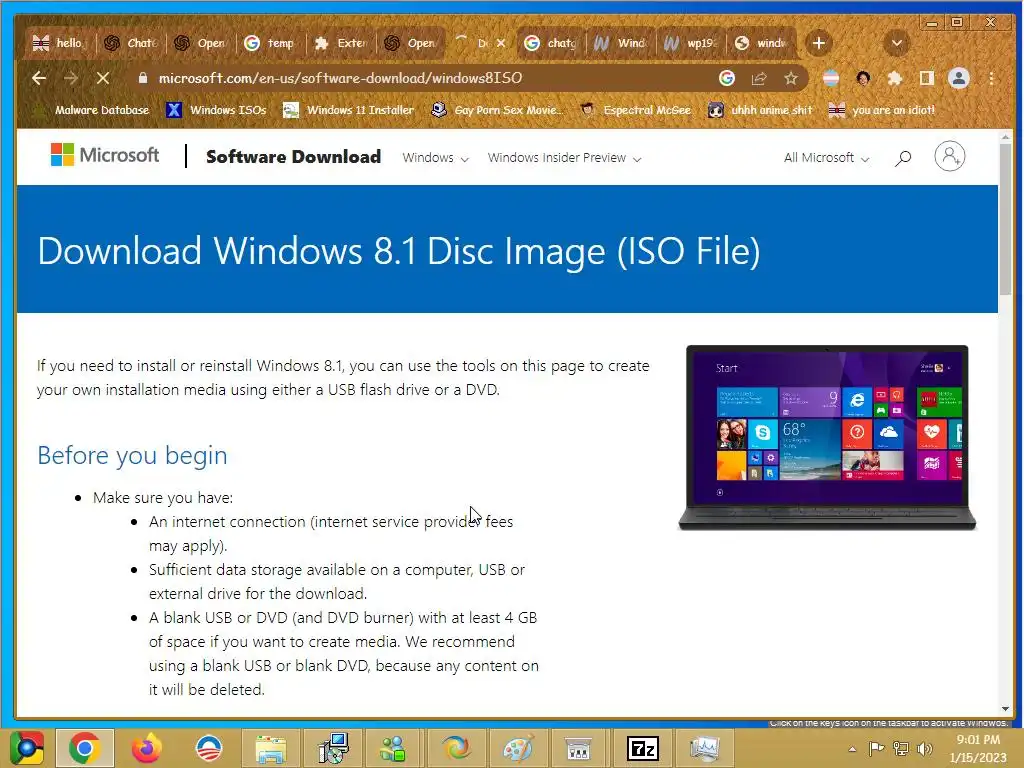
Task: Switch to the 'Chat' tab
Action: point(132,43)
